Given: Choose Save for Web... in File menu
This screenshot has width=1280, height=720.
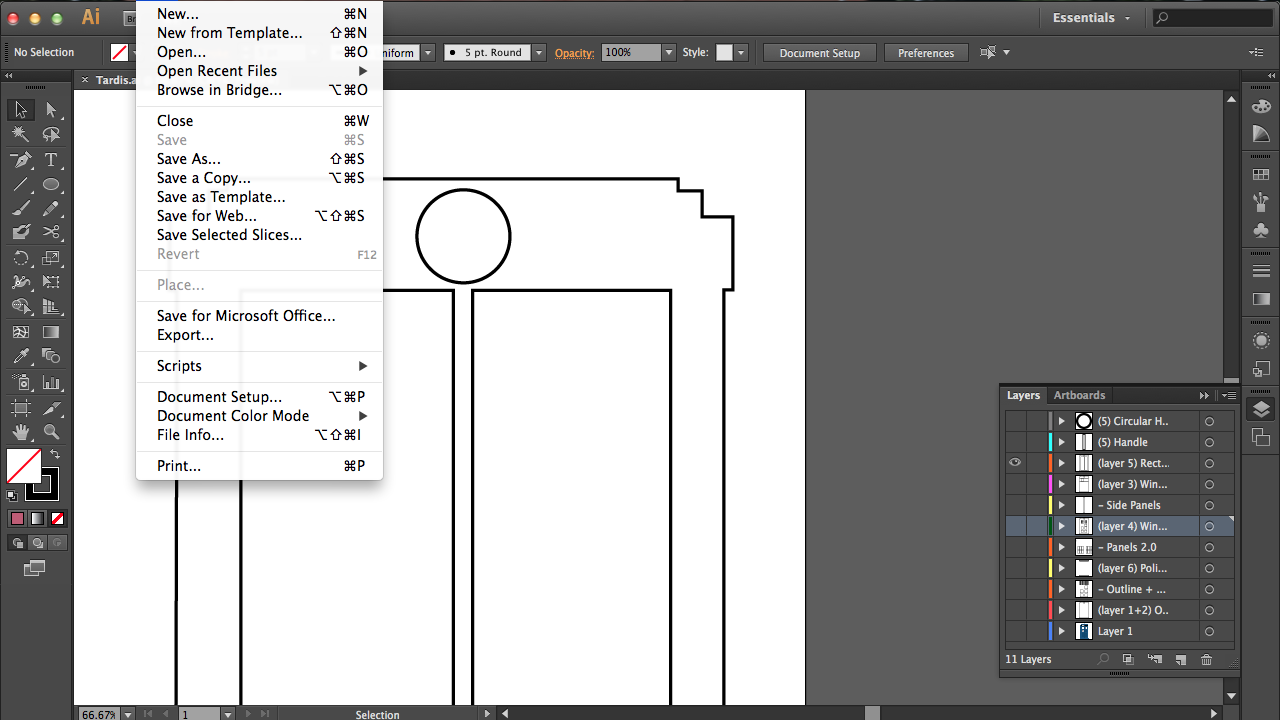Looking at the screenshot, I should coord(259,216).
